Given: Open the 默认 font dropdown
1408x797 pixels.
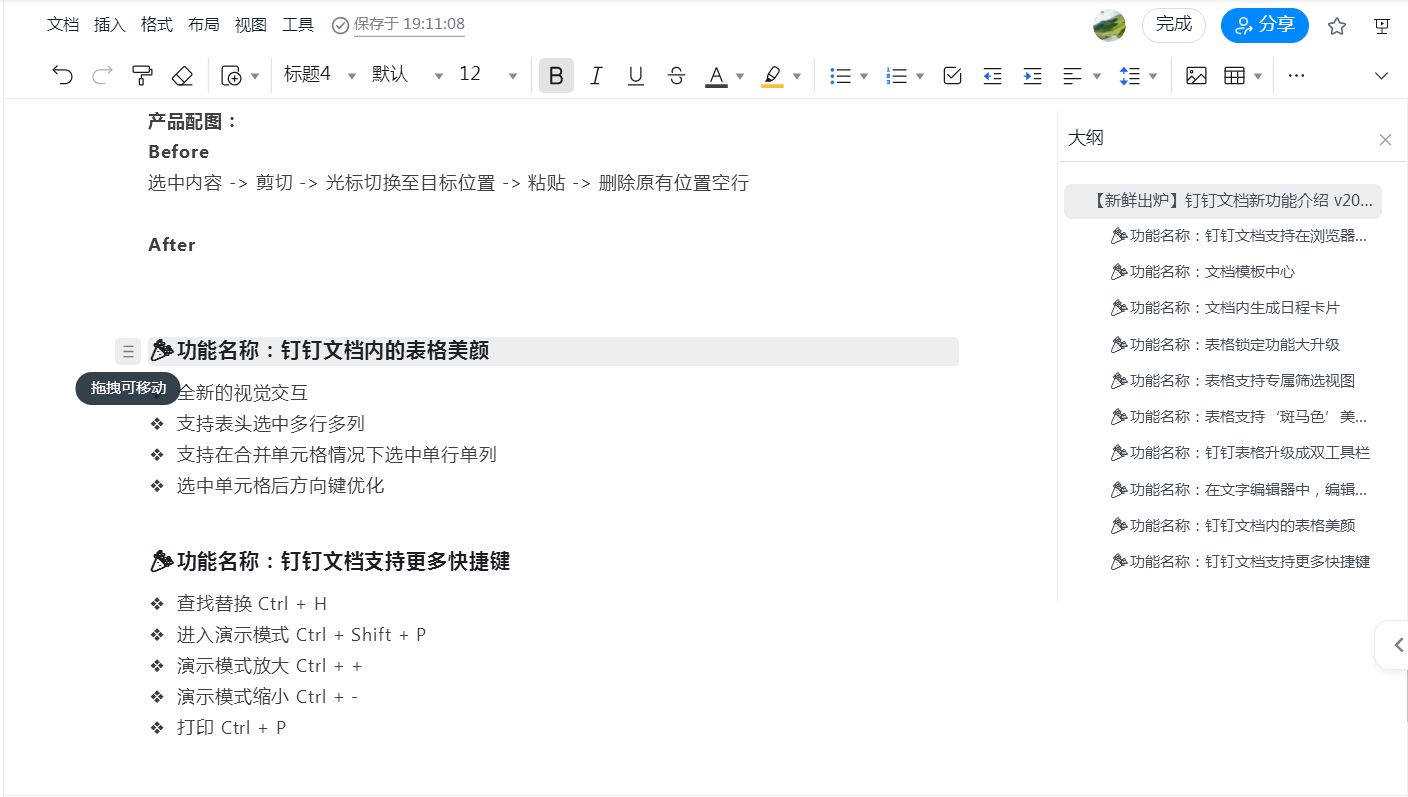Looking at the screenshot, I should pos(407,75).
